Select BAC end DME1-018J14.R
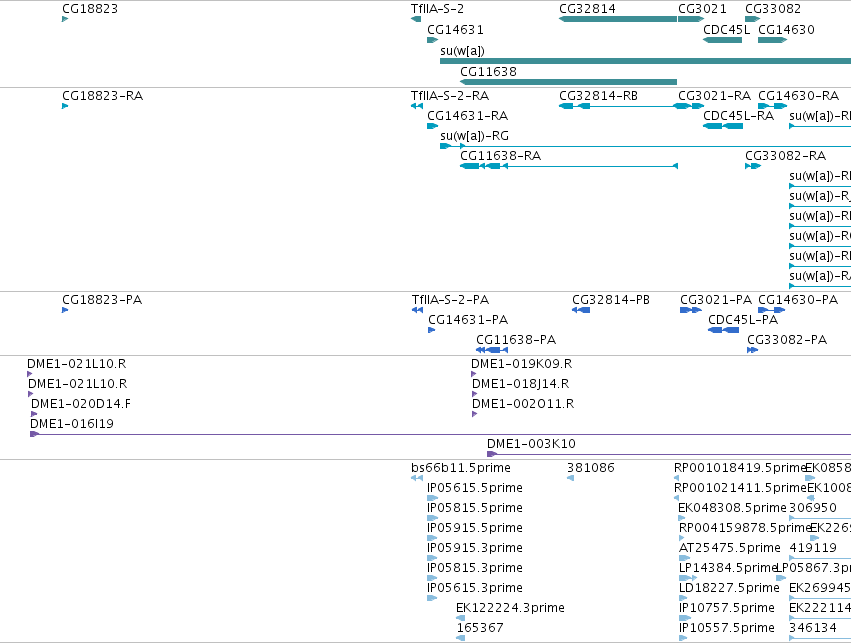 click(x=520, y=384)
